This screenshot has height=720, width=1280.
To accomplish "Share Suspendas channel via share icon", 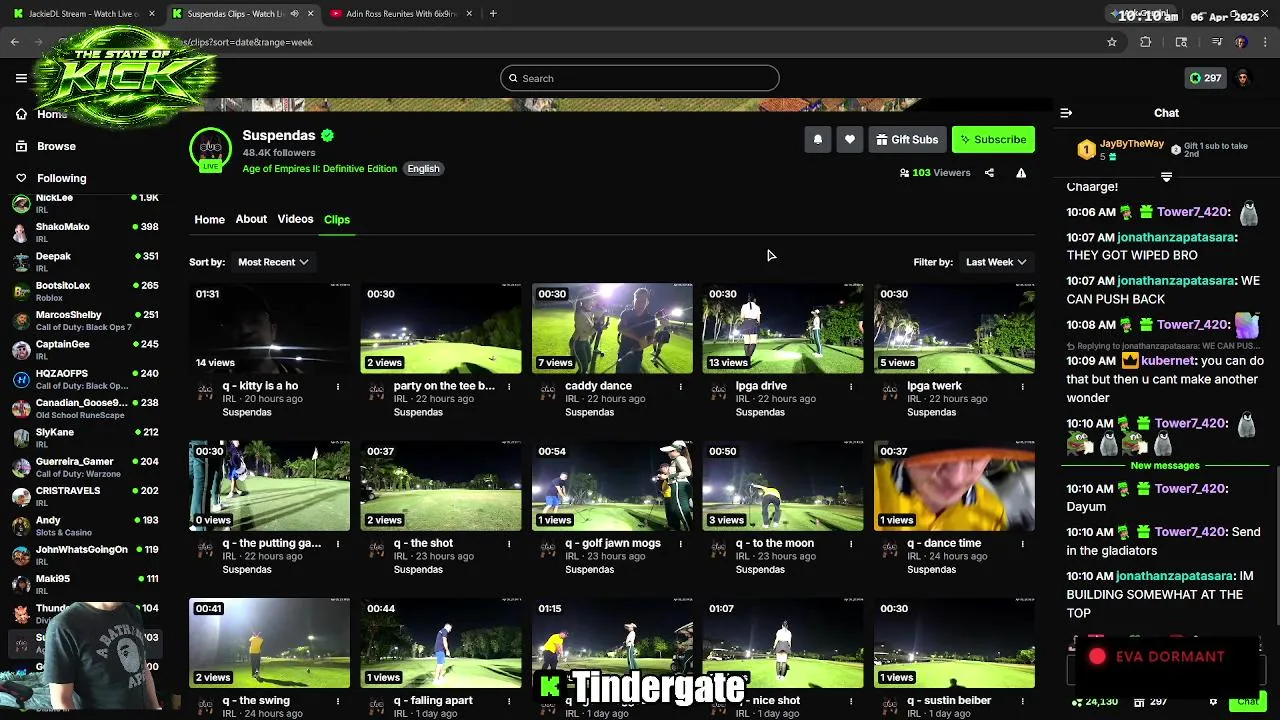I will [989, 173].
